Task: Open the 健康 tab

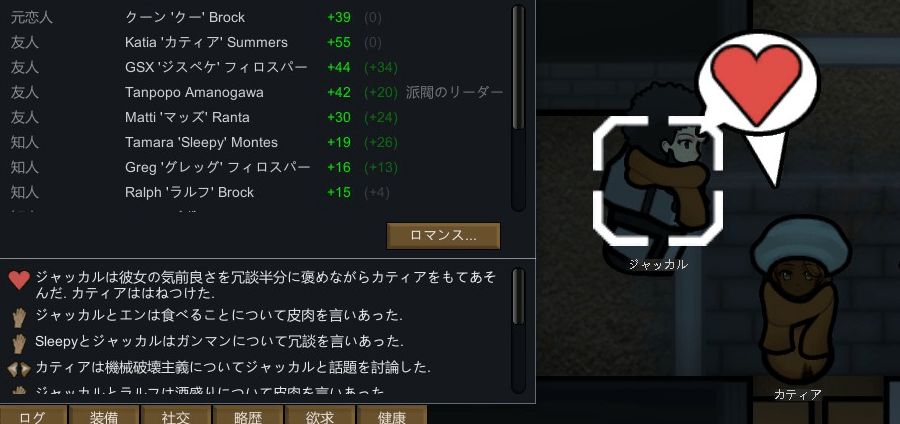Action: 392,415
